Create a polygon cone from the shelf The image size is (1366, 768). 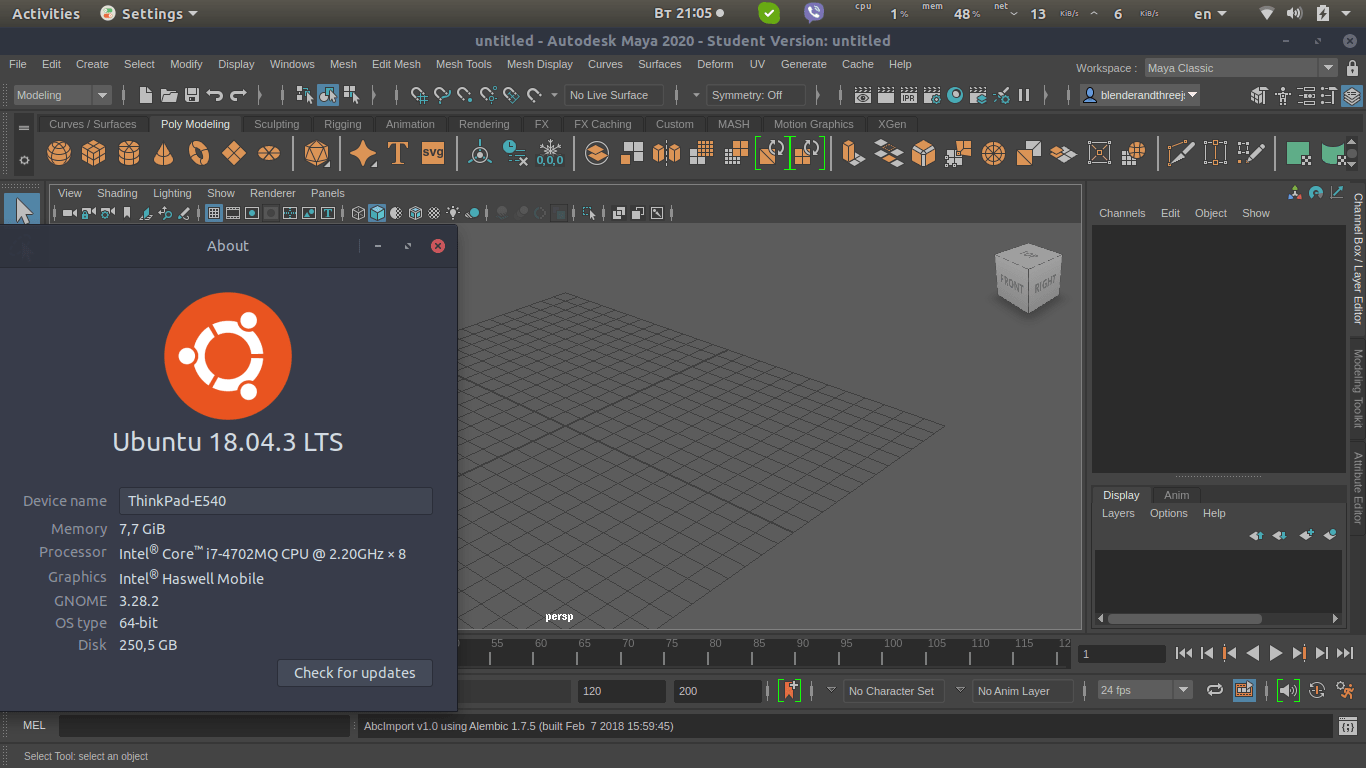(164, 153)
